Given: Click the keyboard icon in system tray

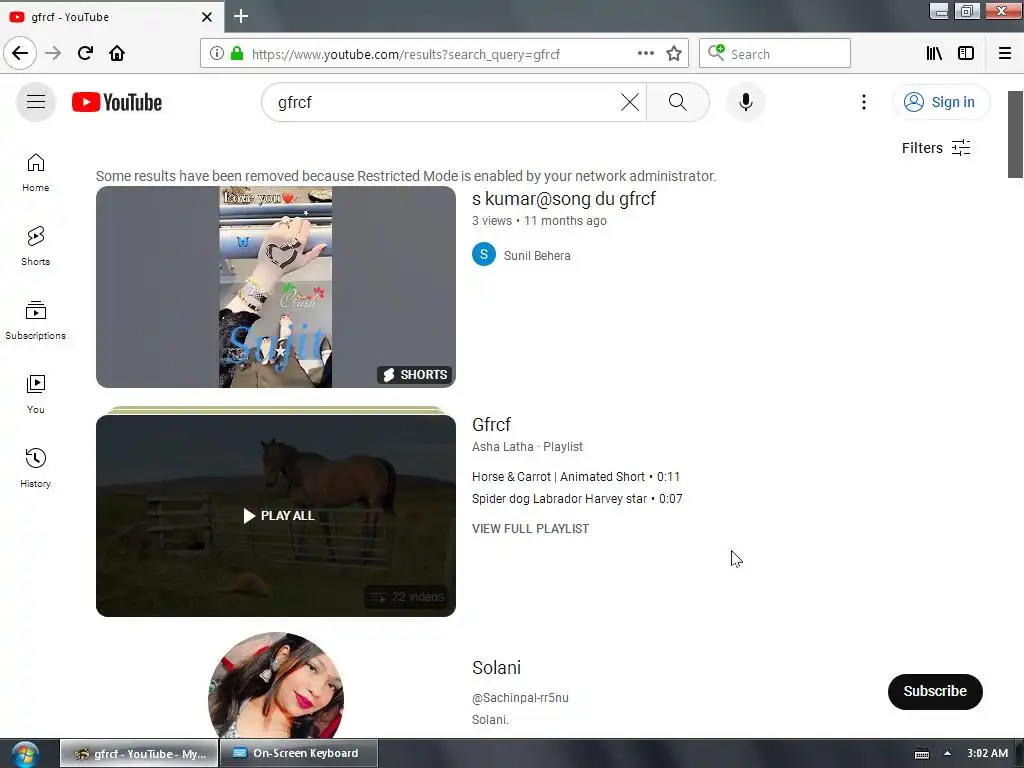Looking at the screenshot, I should tap(921, 754).
